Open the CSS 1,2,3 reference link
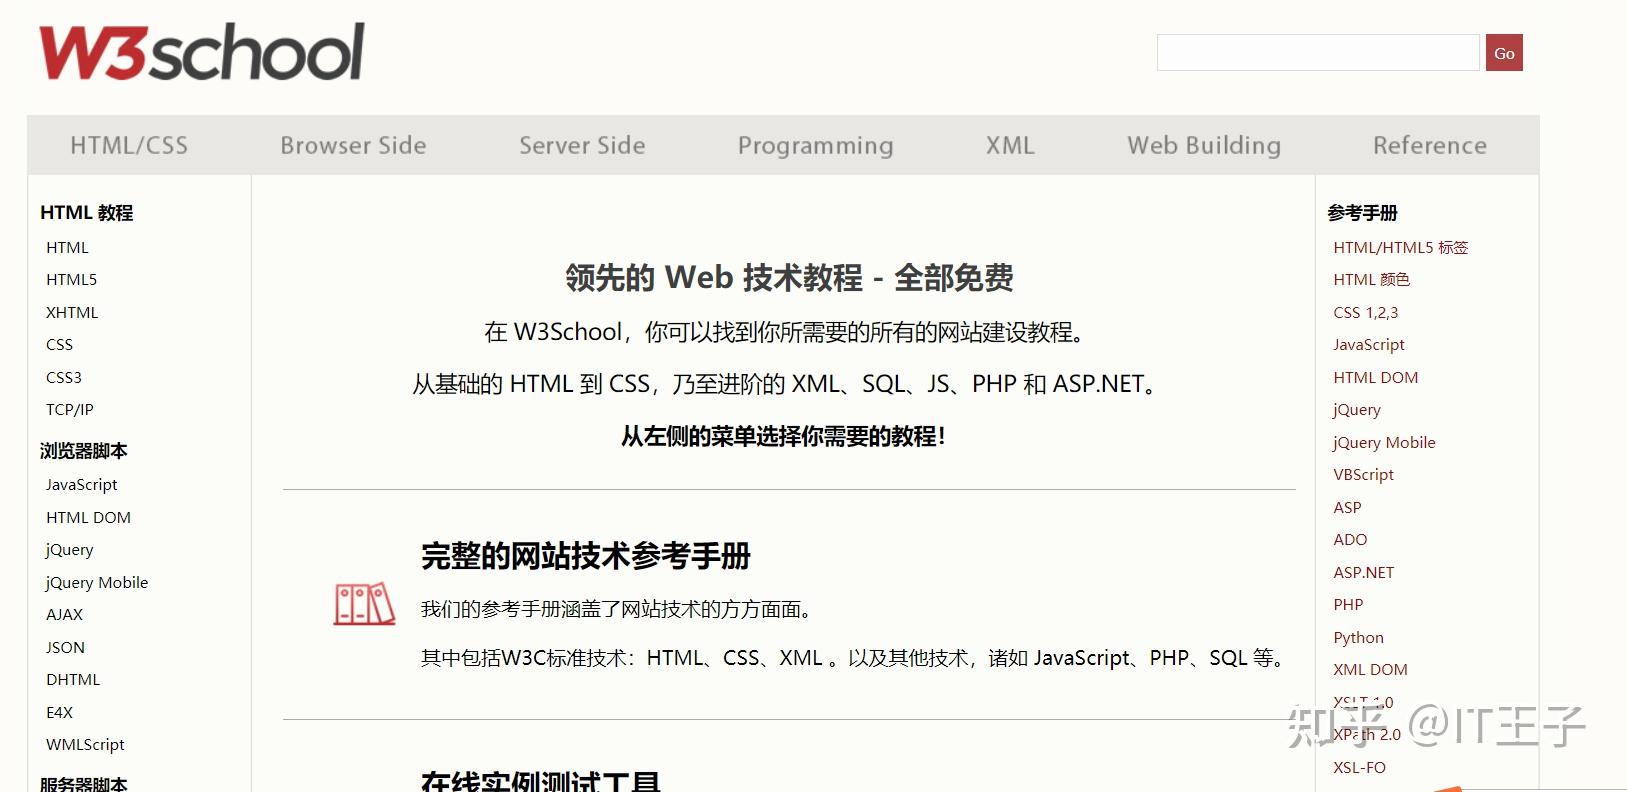Image resolution: width=1627 pixels, height=792 pixels. point(1366,312)
